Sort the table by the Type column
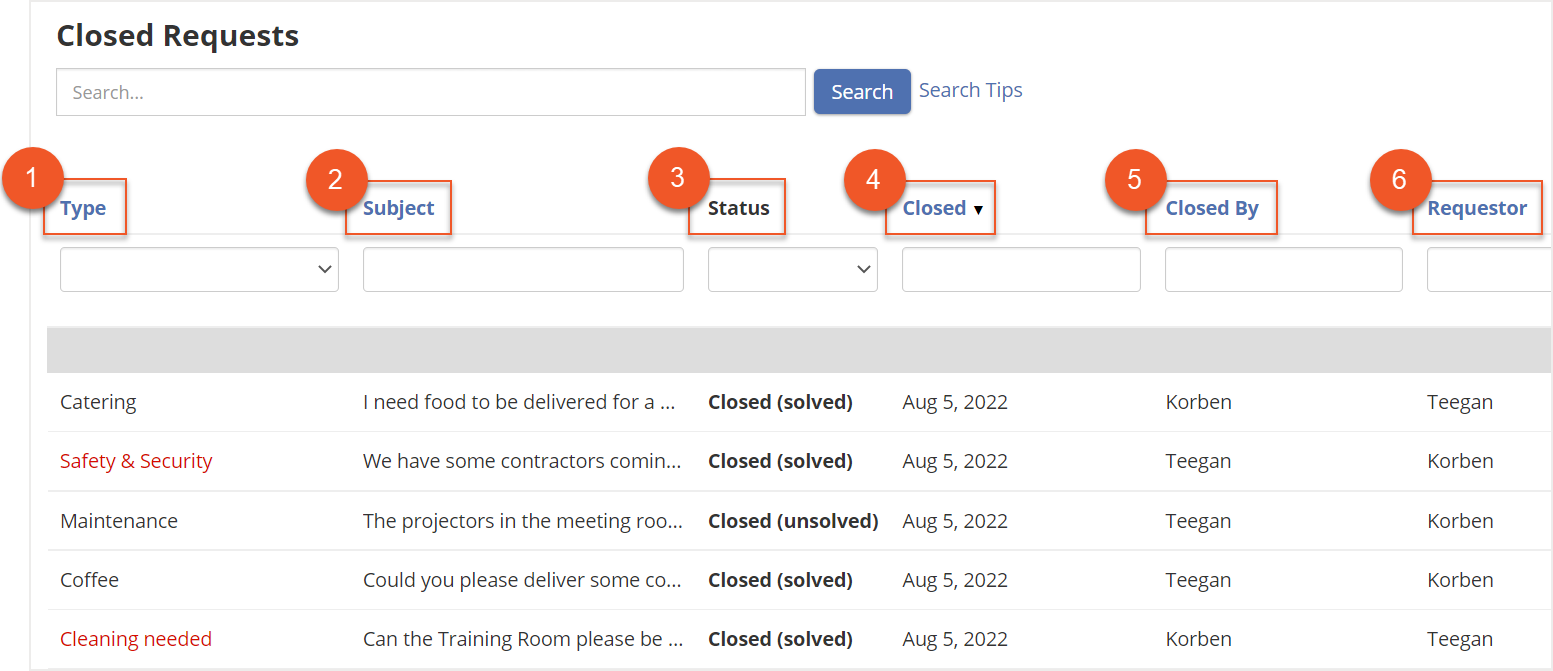The height and width of the screenshot is (671, 1553). [x=84, y=208]
